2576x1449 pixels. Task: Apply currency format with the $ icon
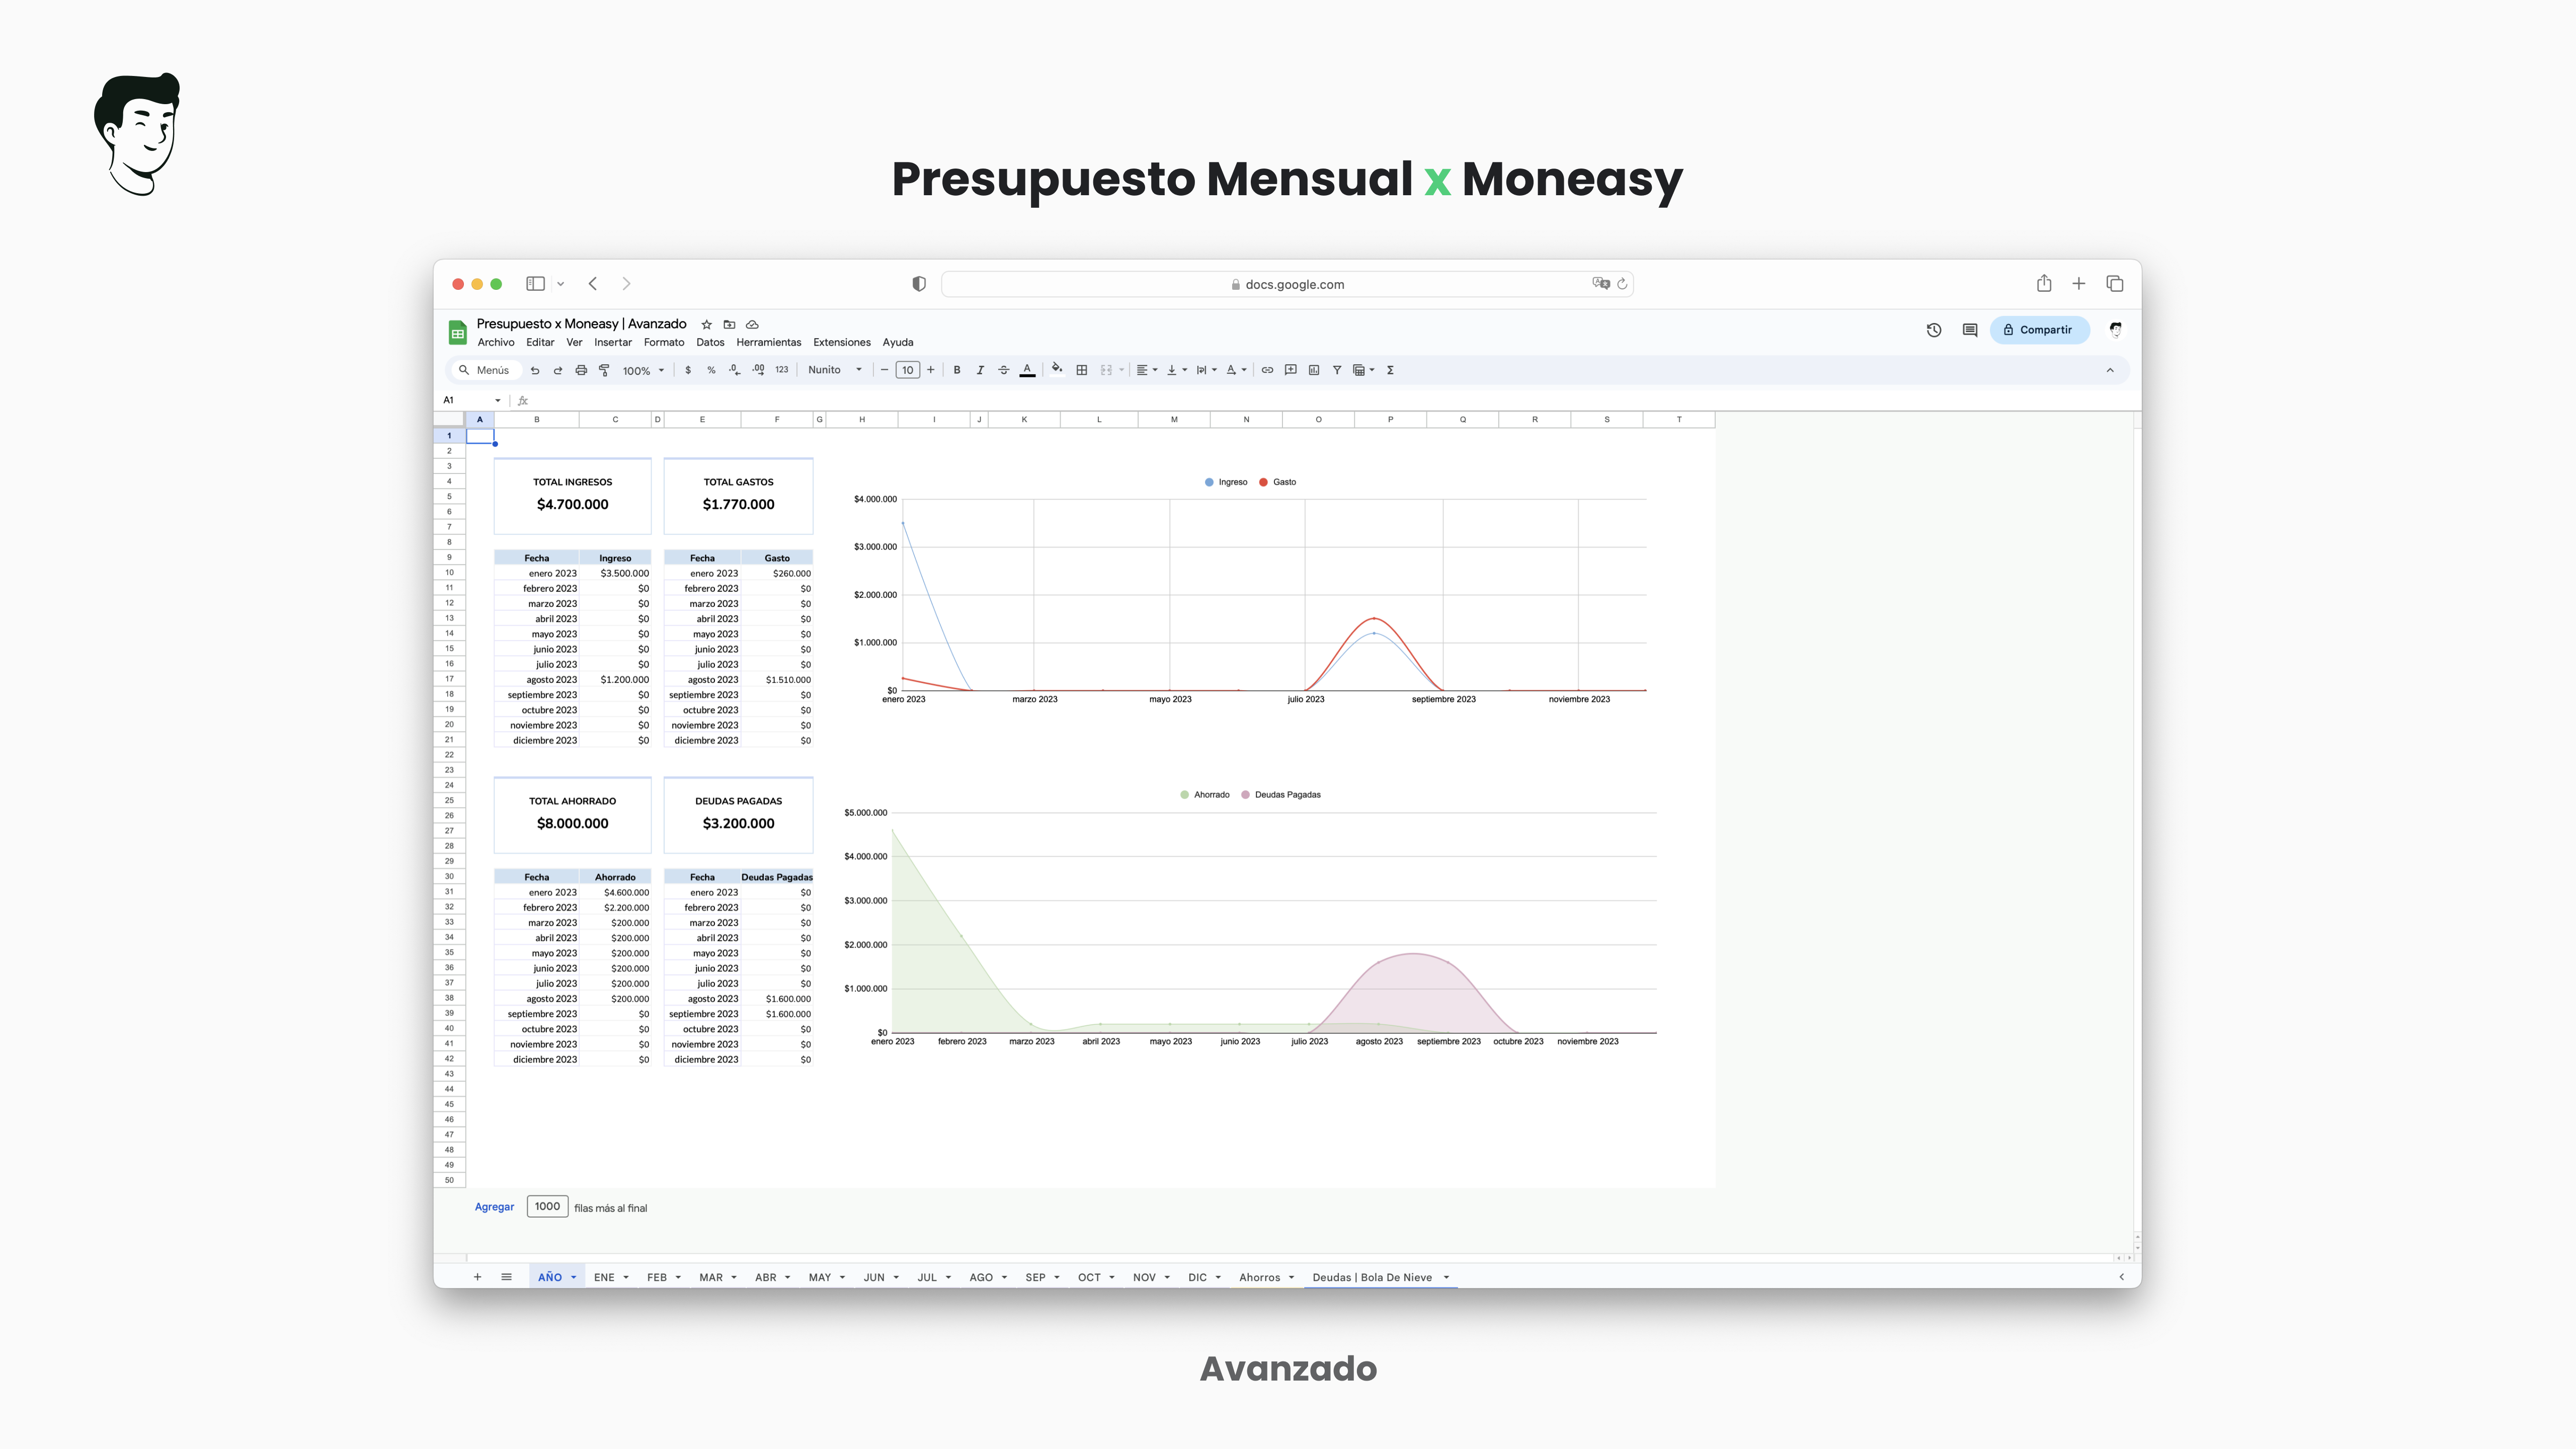coord(688,370)
